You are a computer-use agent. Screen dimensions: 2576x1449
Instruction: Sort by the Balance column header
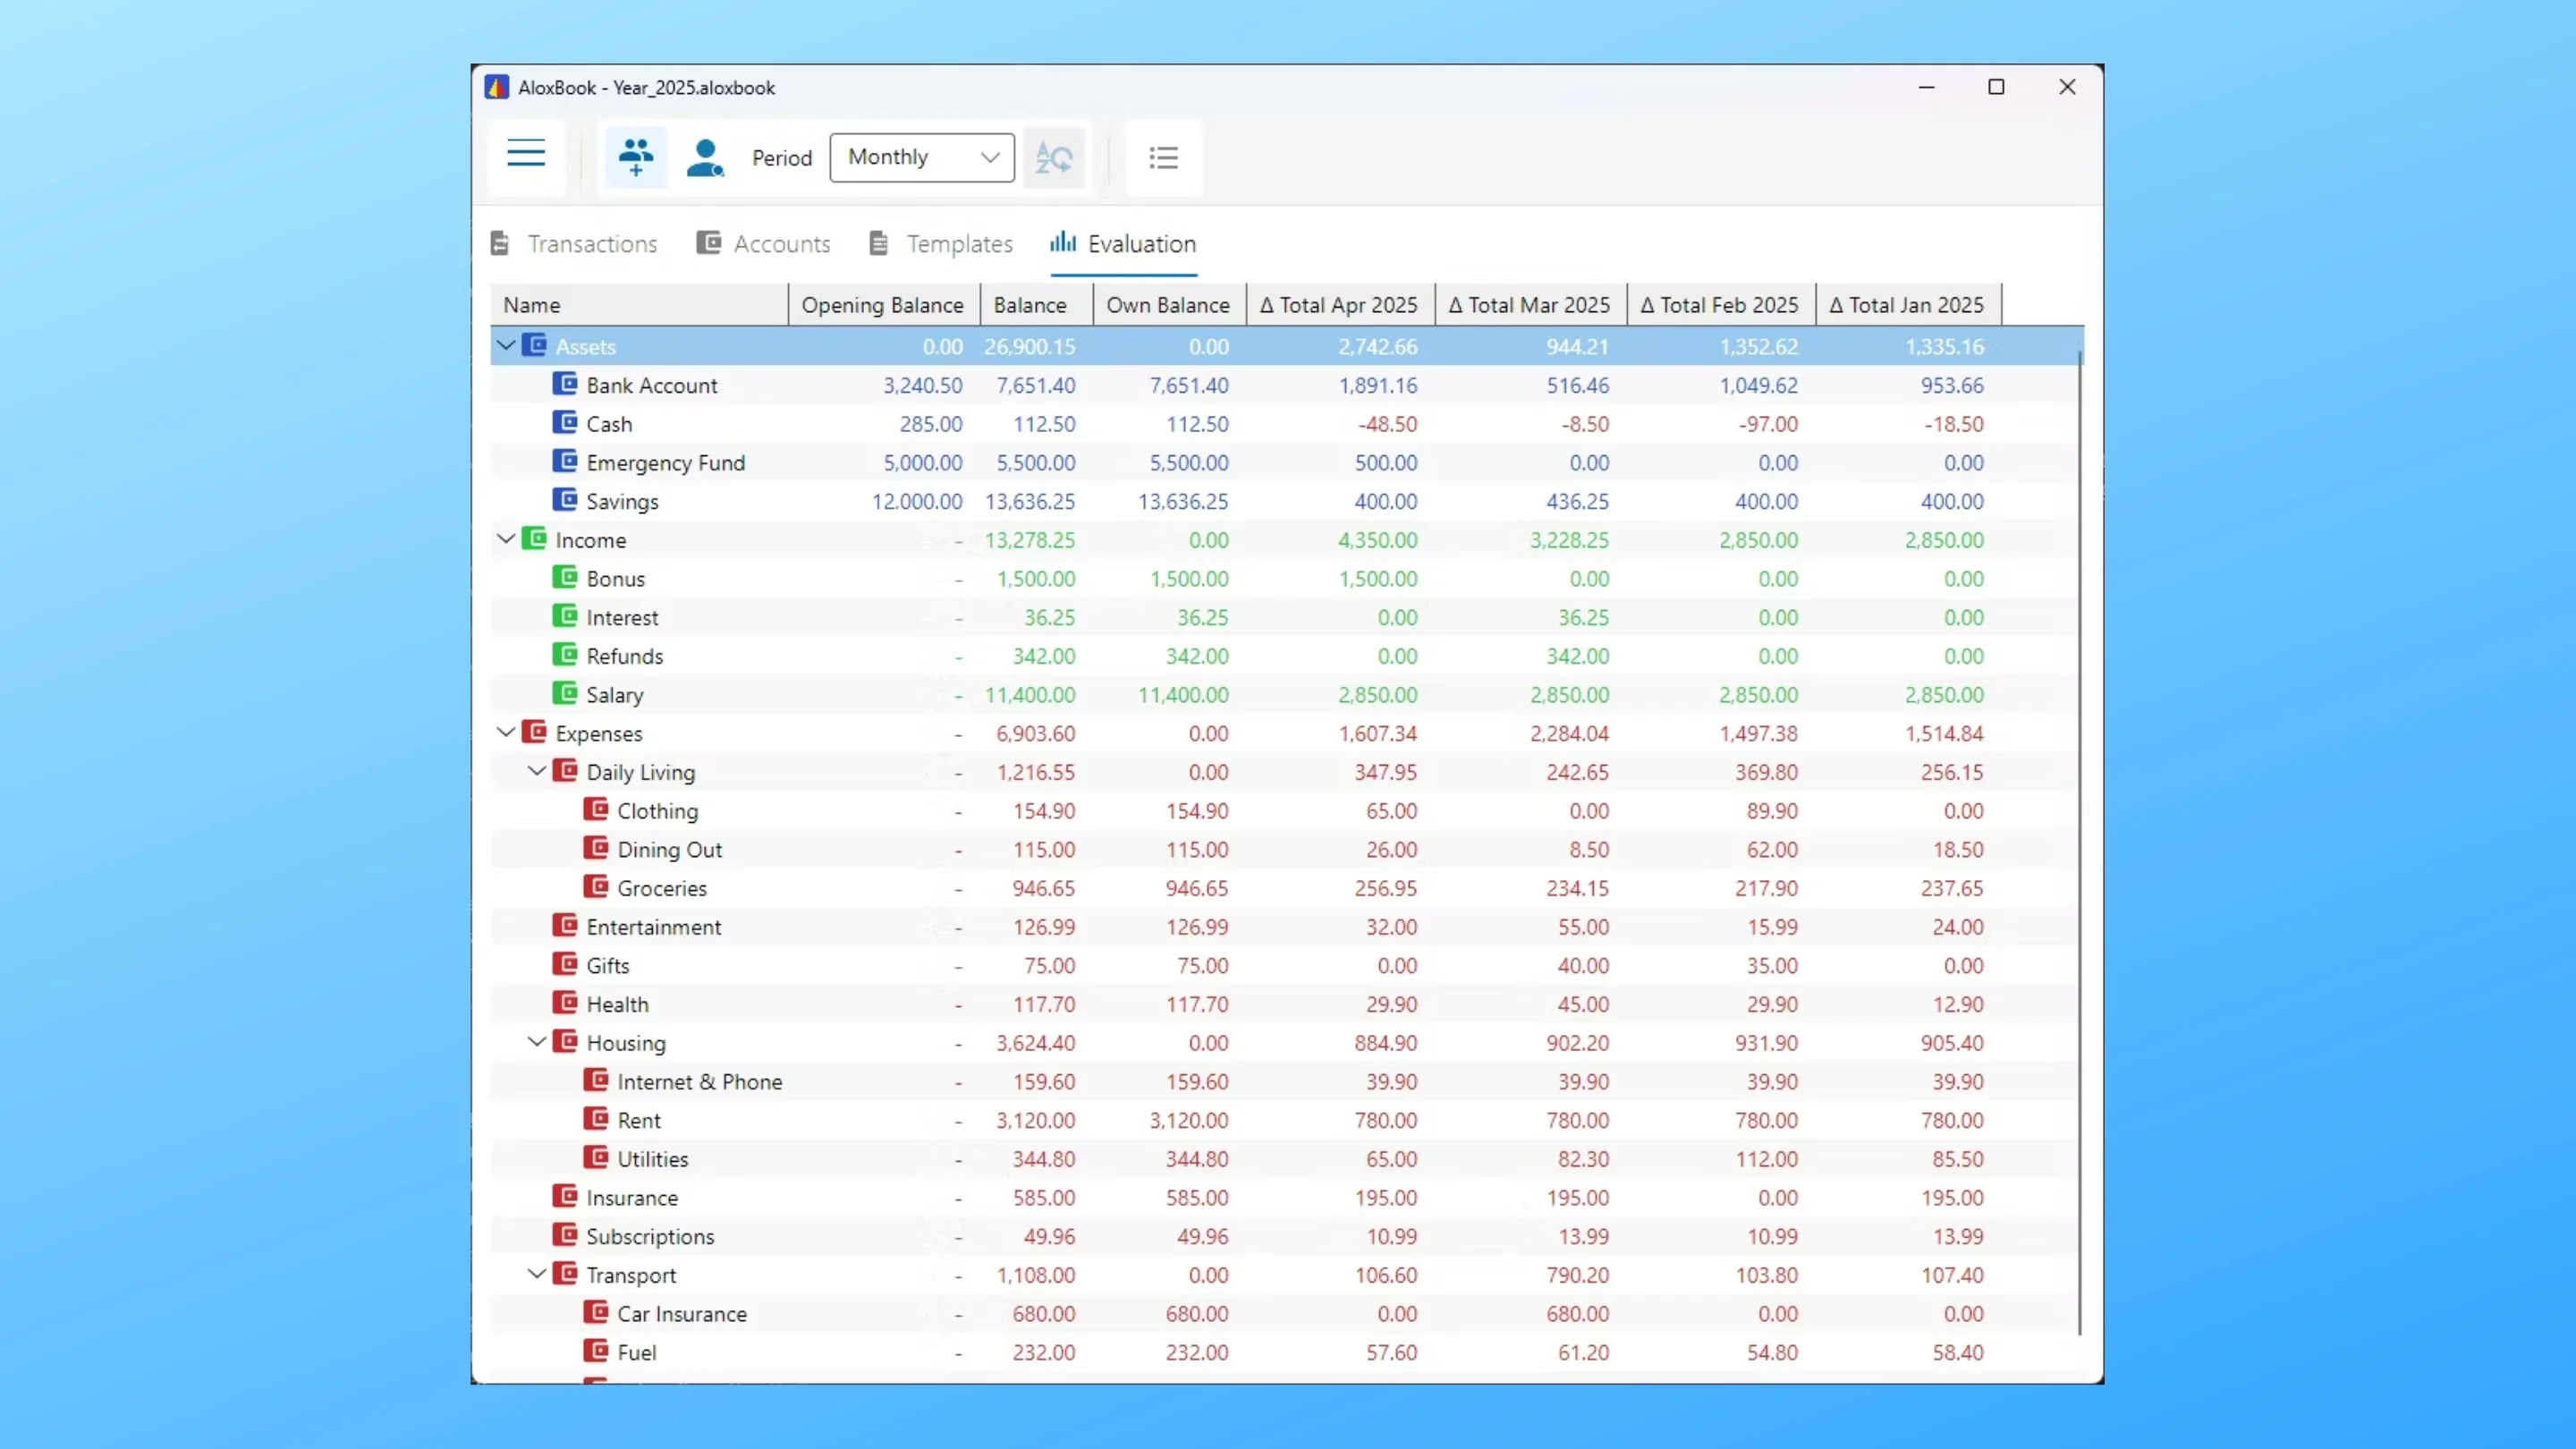tap(1037, 305)
